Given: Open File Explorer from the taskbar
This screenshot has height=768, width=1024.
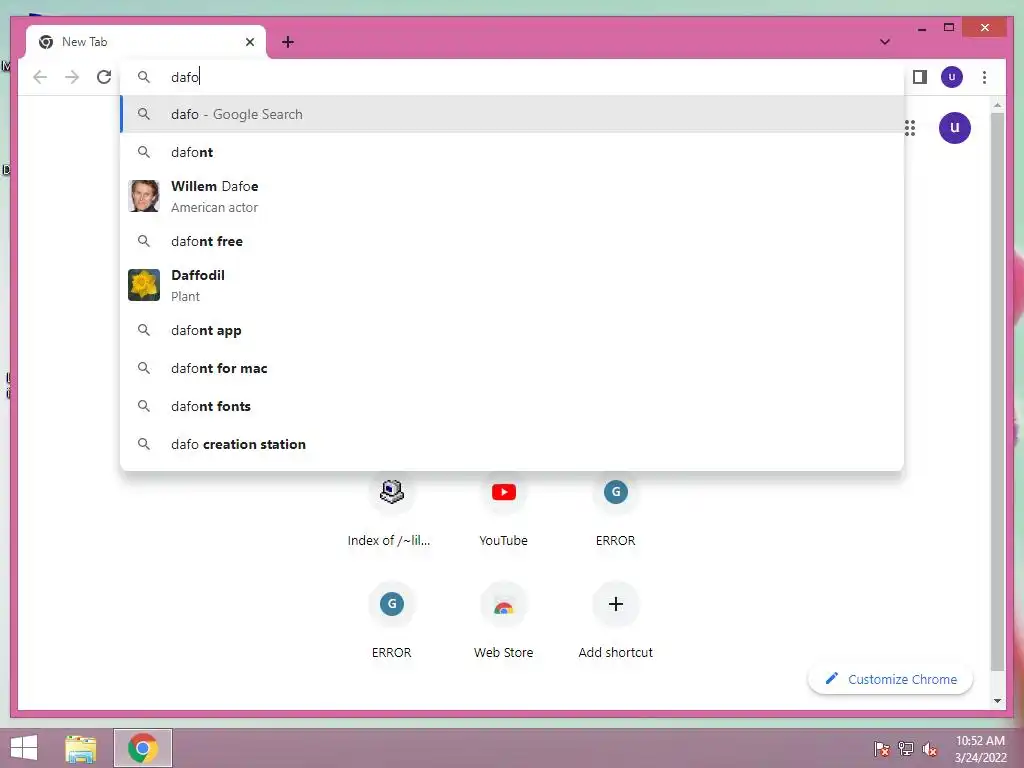Looking at the screenshot, I should point(80,748).
